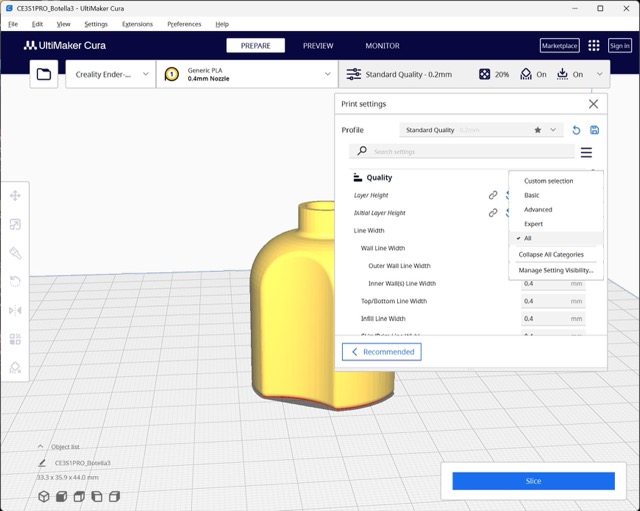640x511 pixels.
Task: Edit Top/Bottom Line Width value field
Action: coord(553,301)
